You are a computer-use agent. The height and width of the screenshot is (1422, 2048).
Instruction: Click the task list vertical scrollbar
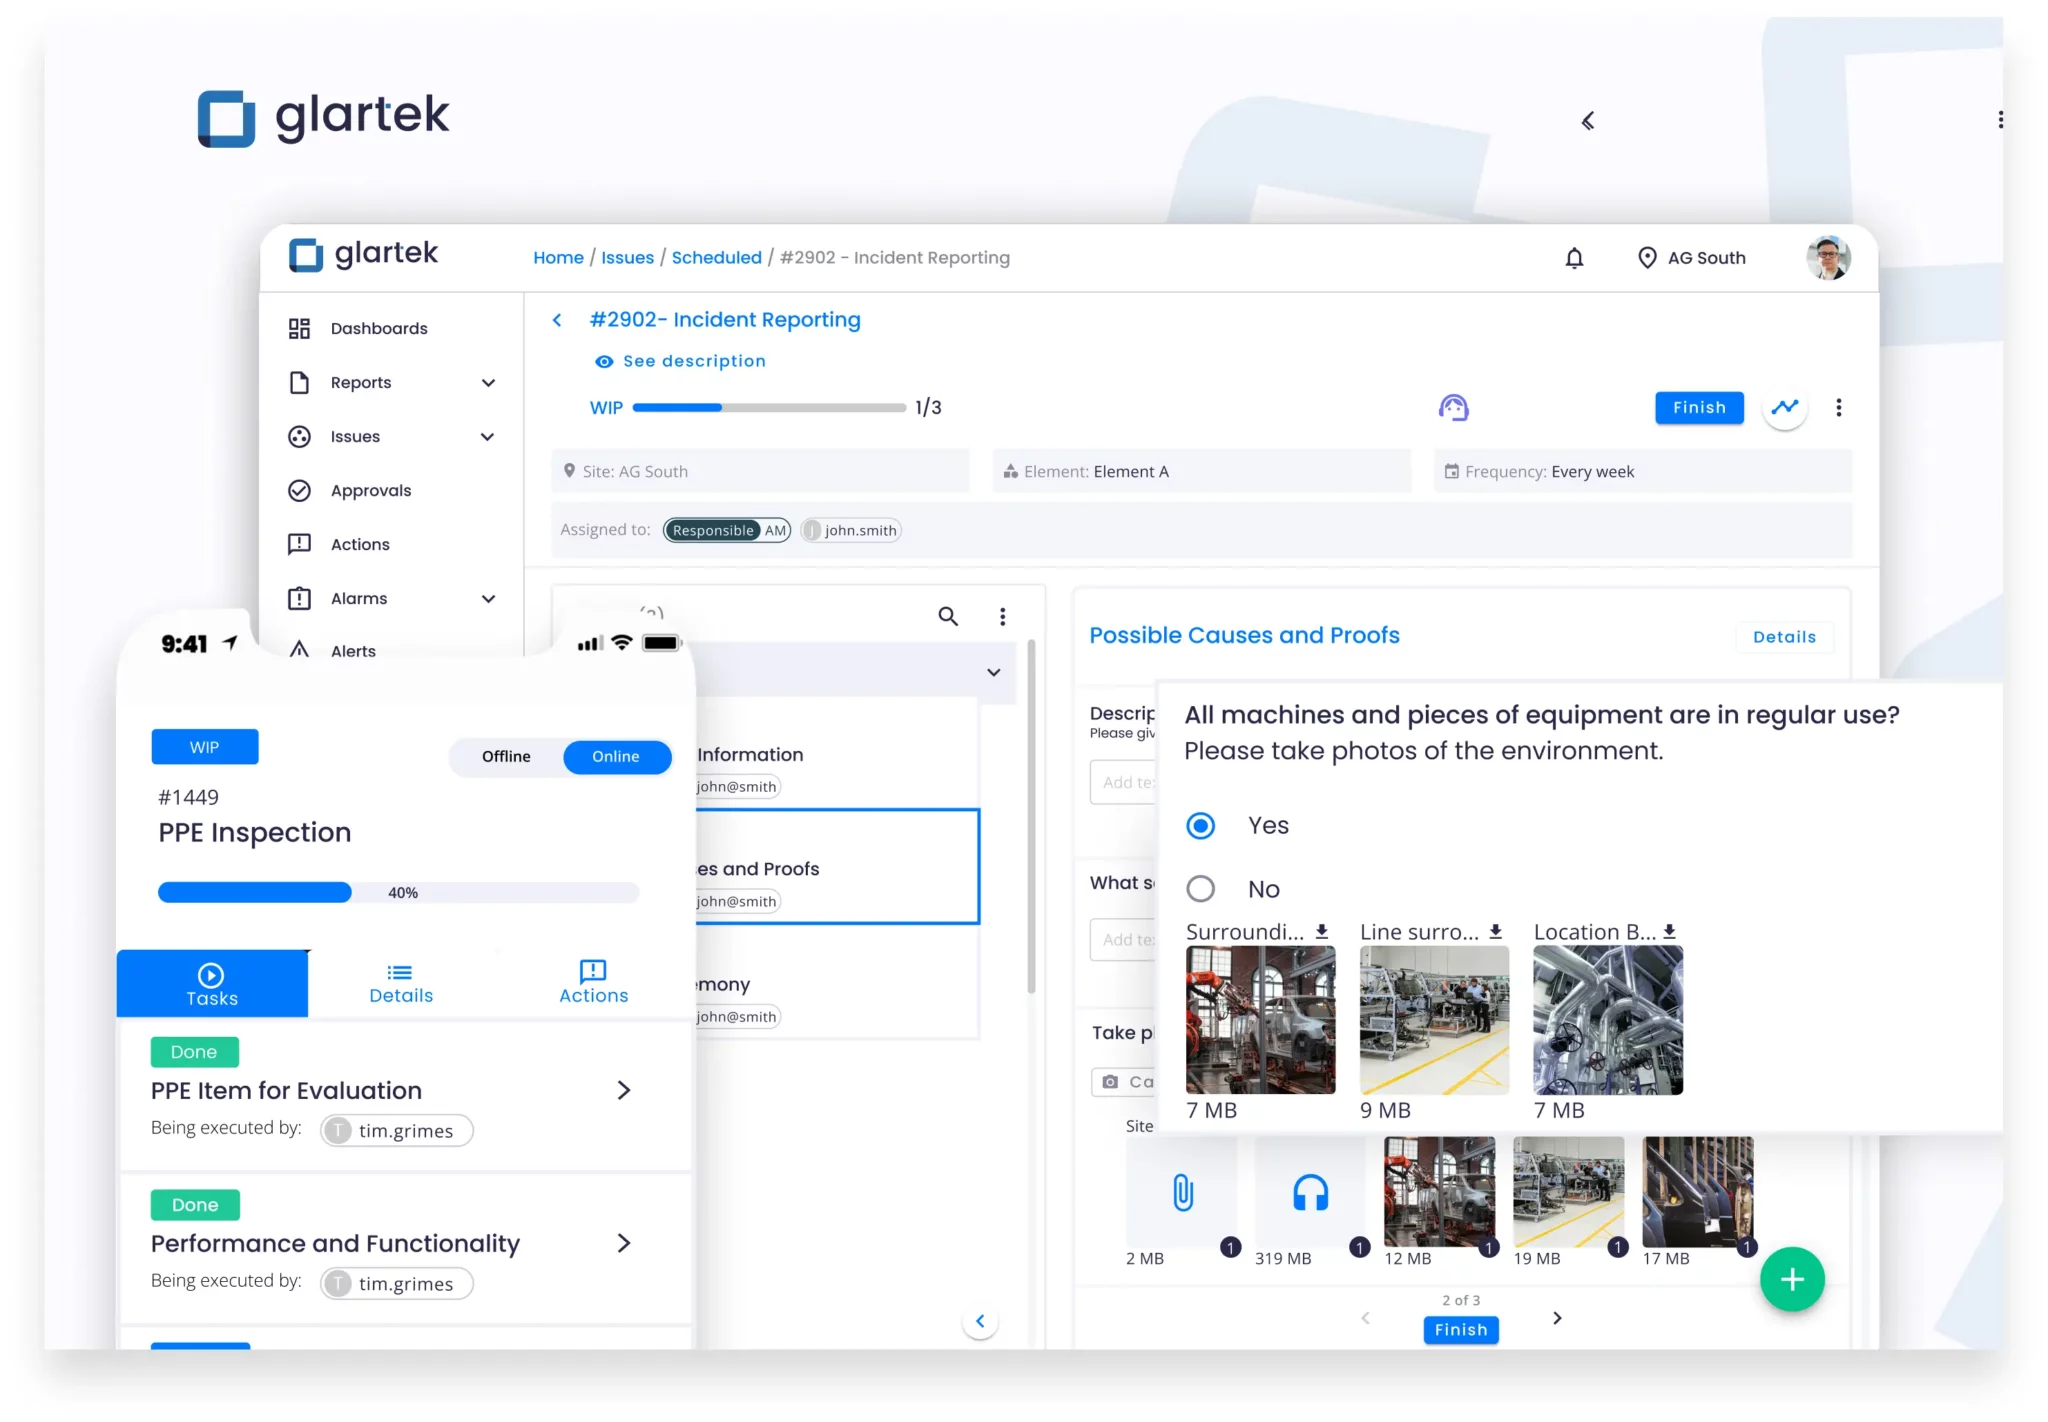click(1031, 818)
